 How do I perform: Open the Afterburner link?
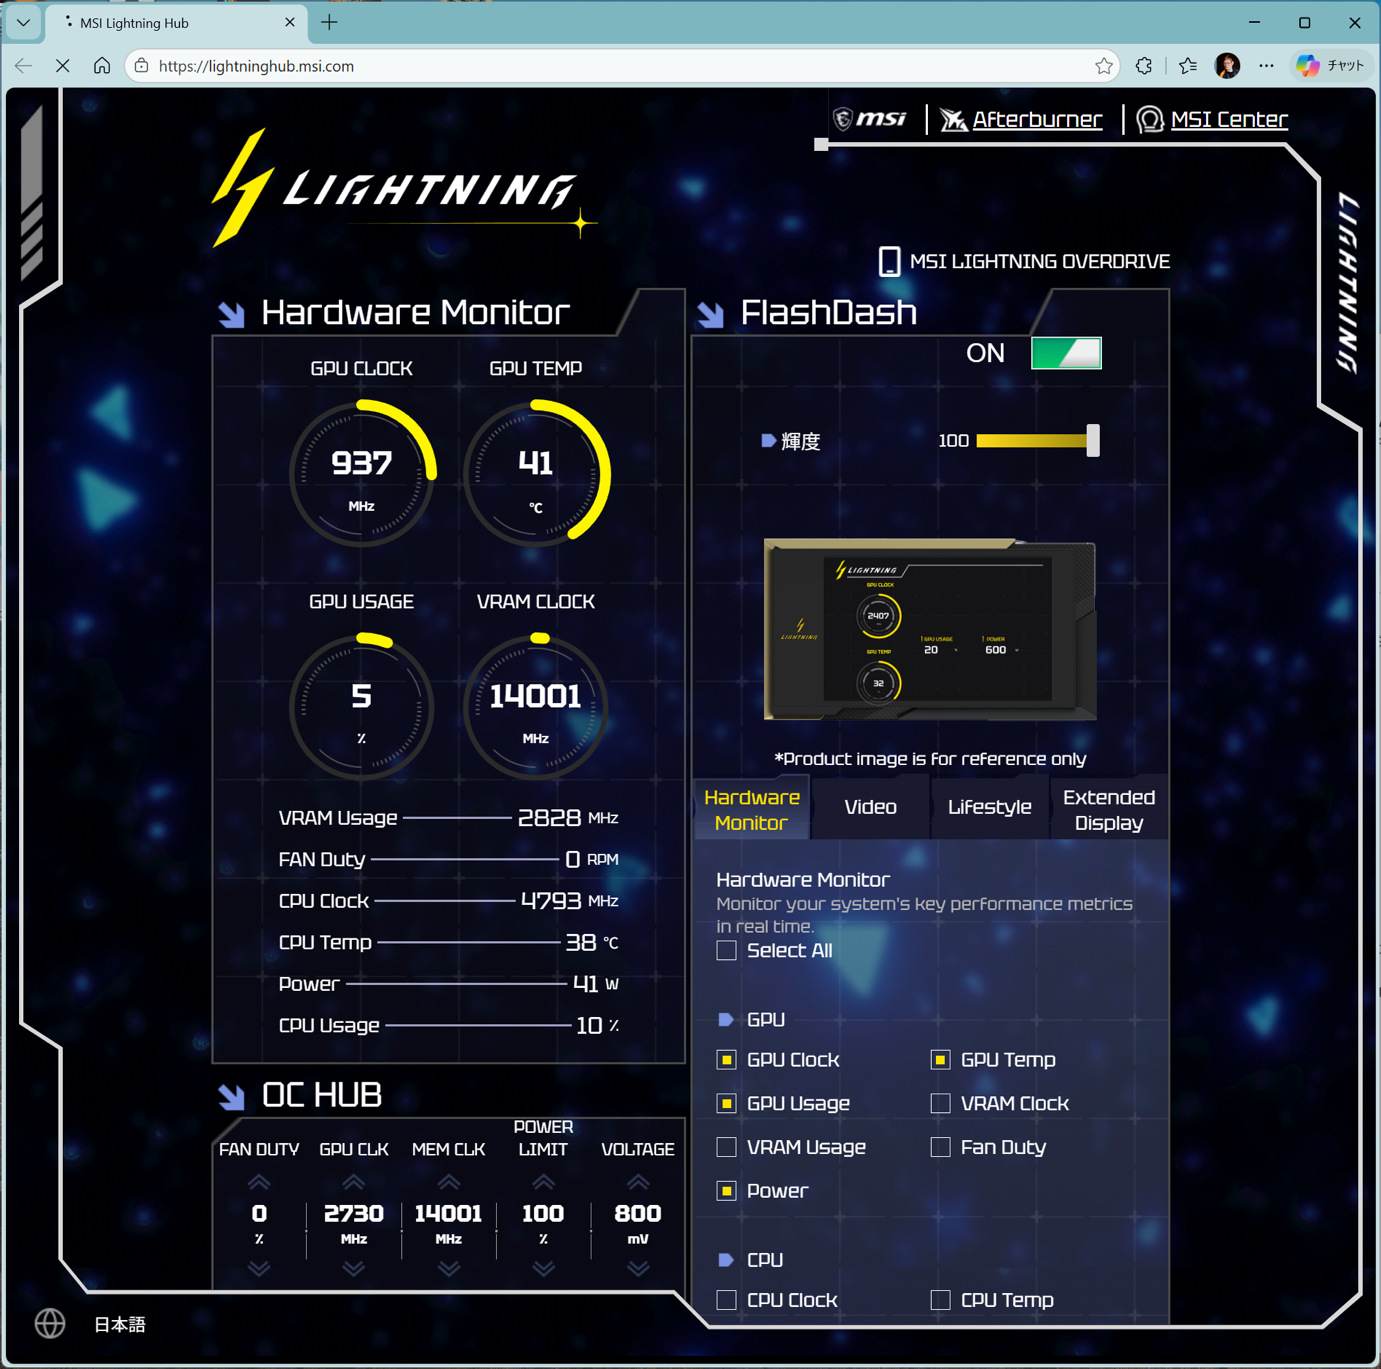[x=1037, y=119]
